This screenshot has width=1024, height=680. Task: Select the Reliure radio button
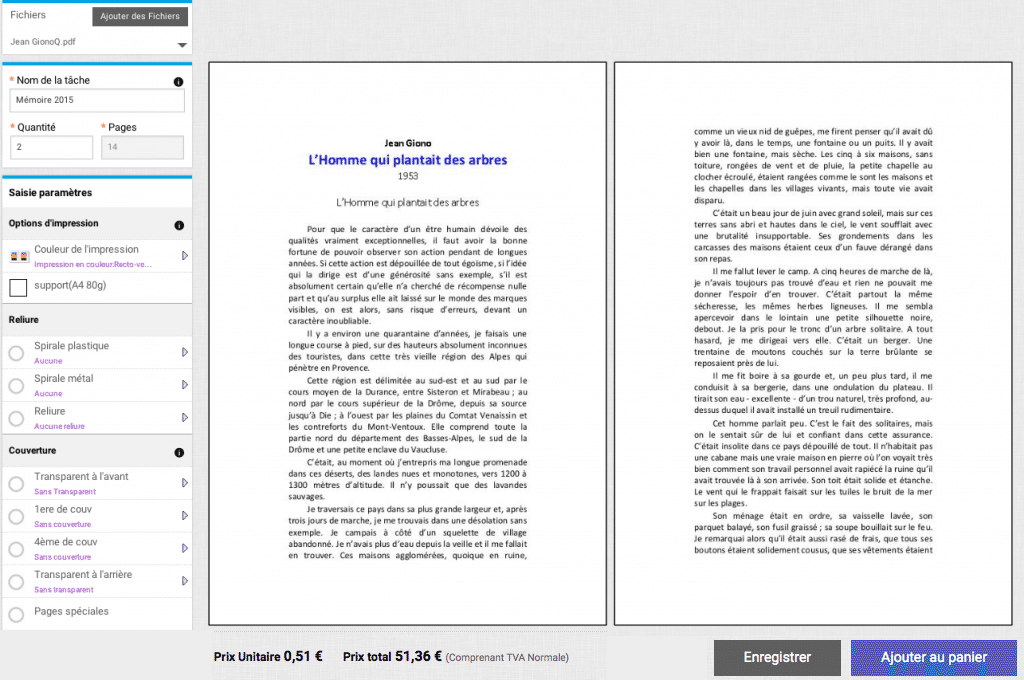pyautogui.click(x=16, y=419)
